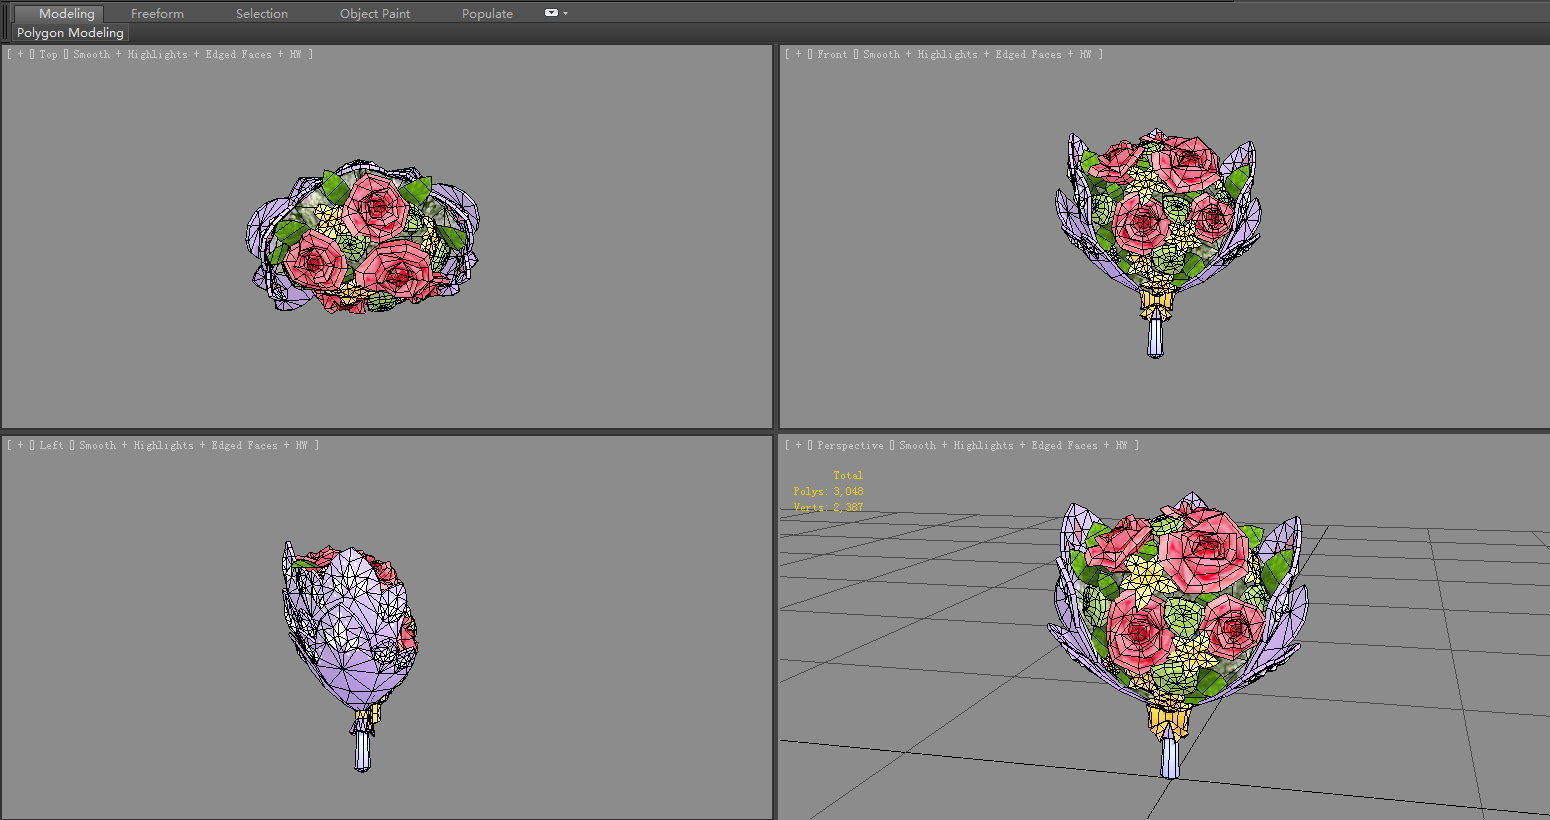
Task: Open the Front viewport shading label menu
Action: pos(977,54)
